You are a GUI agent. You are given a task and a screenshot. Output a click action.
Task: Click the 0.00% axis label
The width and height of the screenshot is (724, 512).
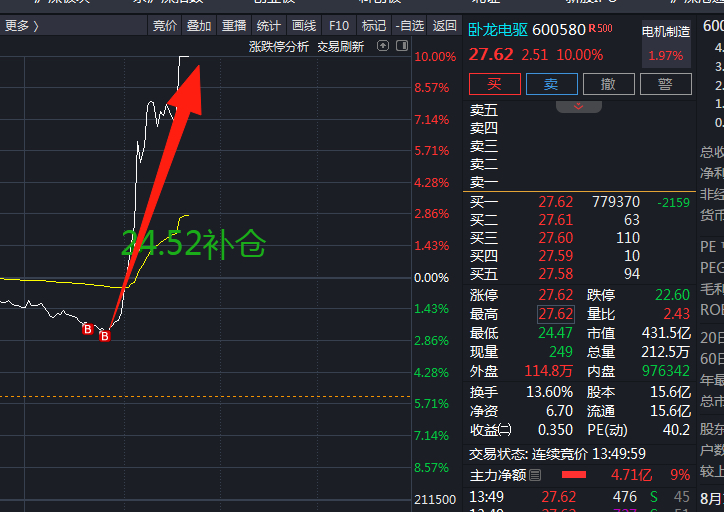(431, 278)
